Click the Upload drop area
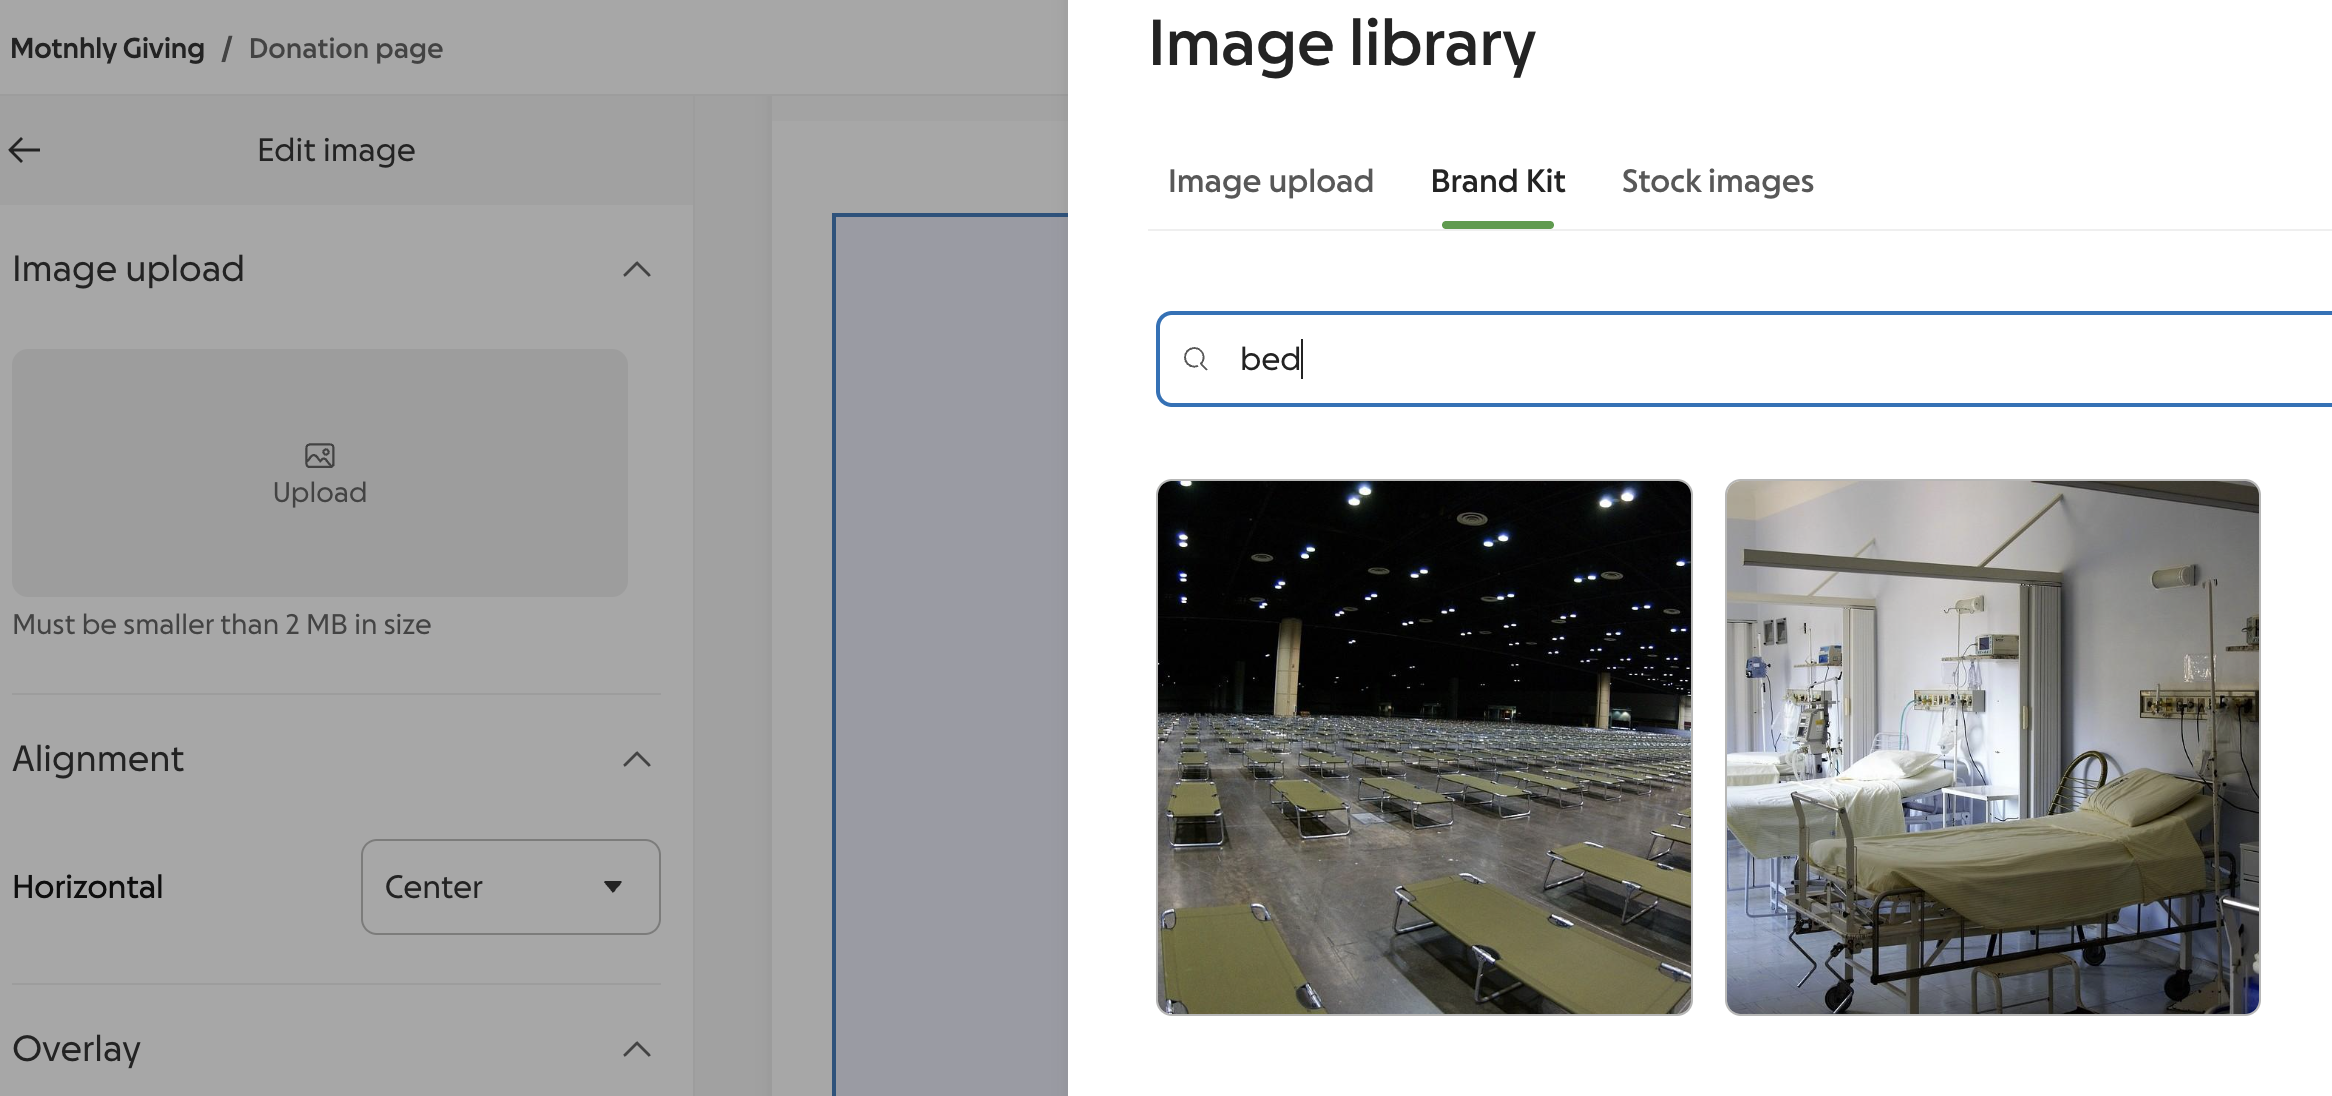Viewport: 2332px width, 1096px height. pos(320,473)
